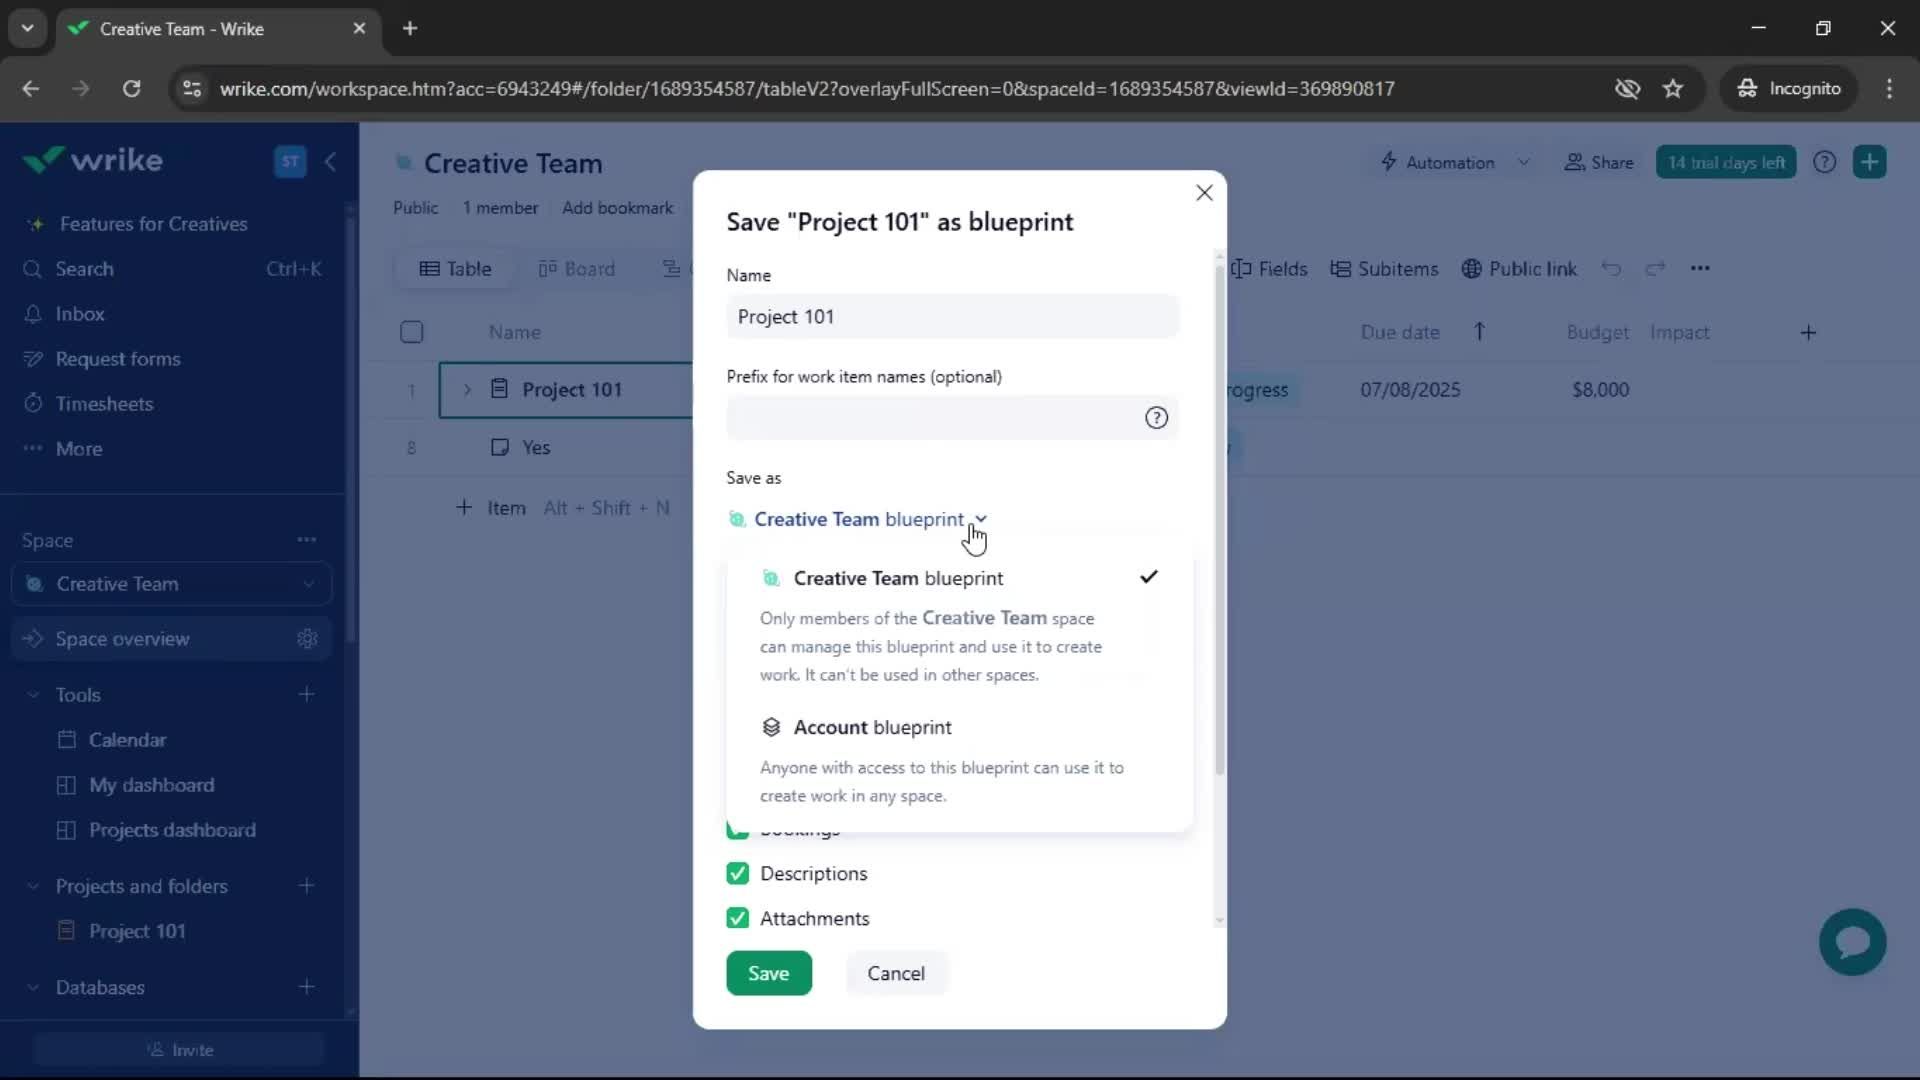Click the Yes task row
This screenshot has height=1080, width=1920.
pyautogui.click(x=536, y=447)
